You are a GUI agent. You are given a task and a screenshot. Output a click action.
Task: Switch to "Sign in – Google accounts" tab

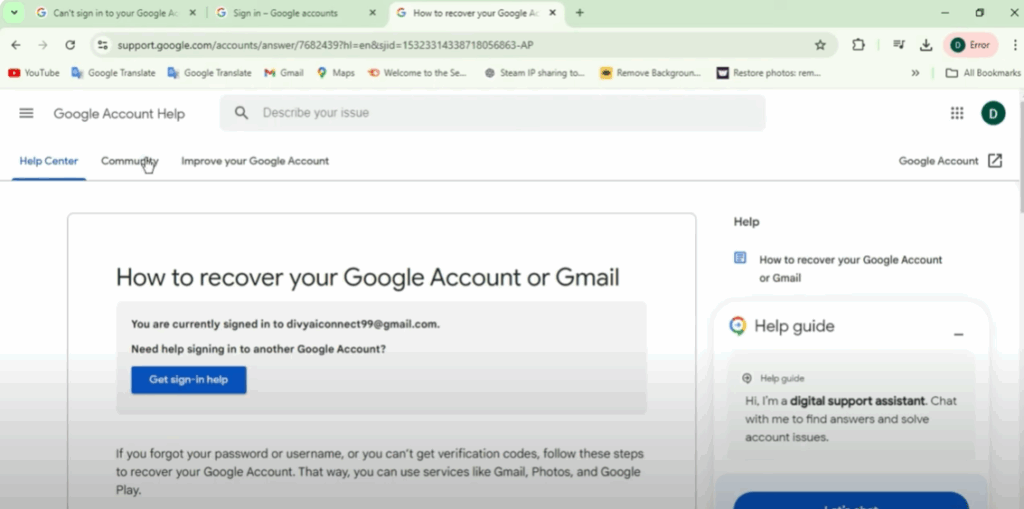click(x=296, y=13)
